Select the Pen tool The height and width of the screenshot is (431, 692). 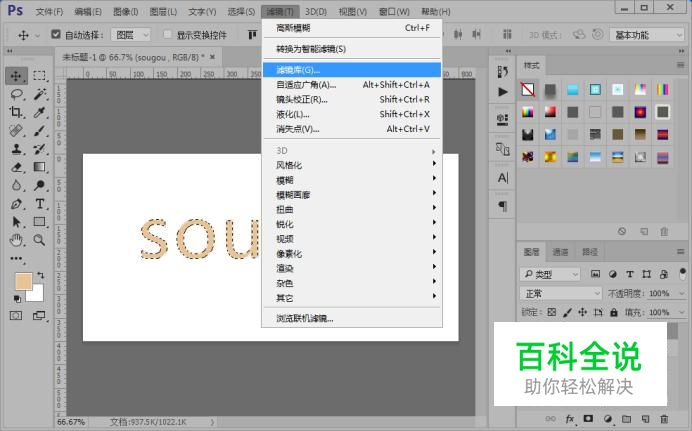tap(16, 204)
